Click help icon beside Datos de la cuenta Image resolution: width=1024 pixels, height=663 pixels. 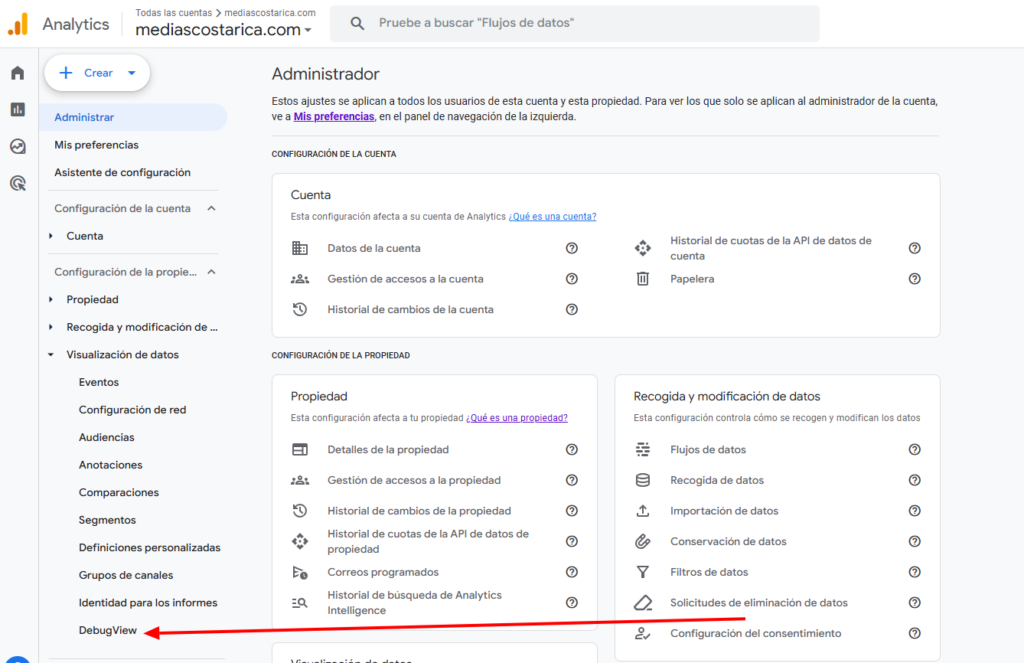[x=572, y=248]
